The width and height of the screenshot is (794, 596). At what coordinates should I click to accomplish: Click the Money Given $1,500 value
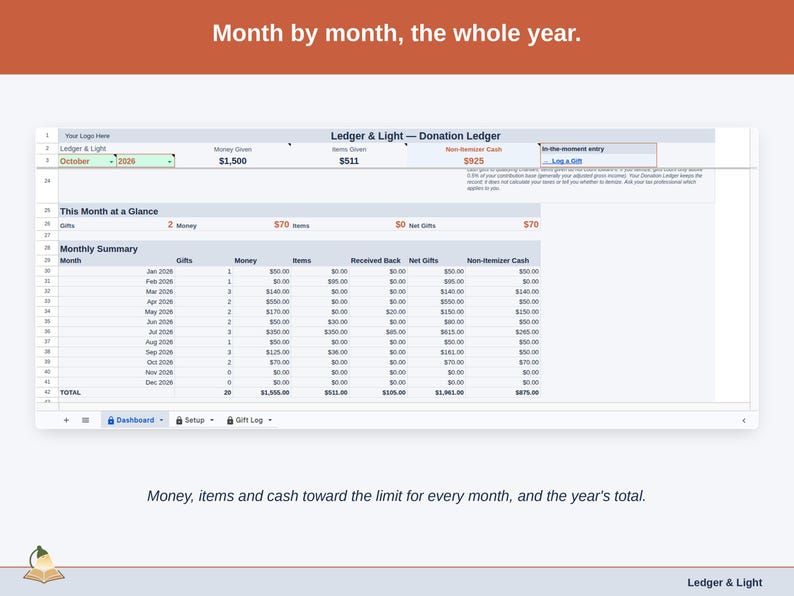232,161
